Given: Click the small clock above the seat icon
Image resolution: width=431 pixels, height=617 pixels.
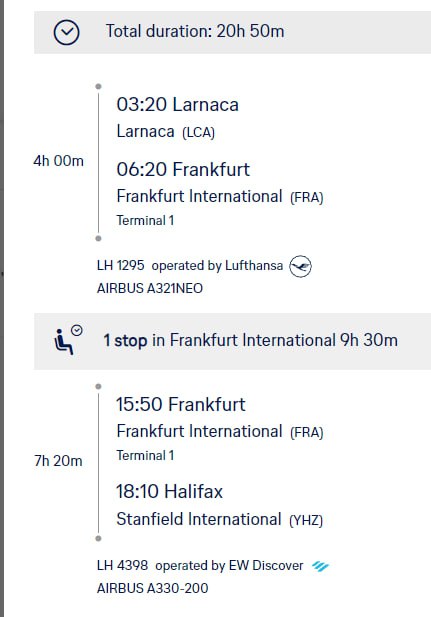Looking at the screenshot, I should [x=77, y=331].
